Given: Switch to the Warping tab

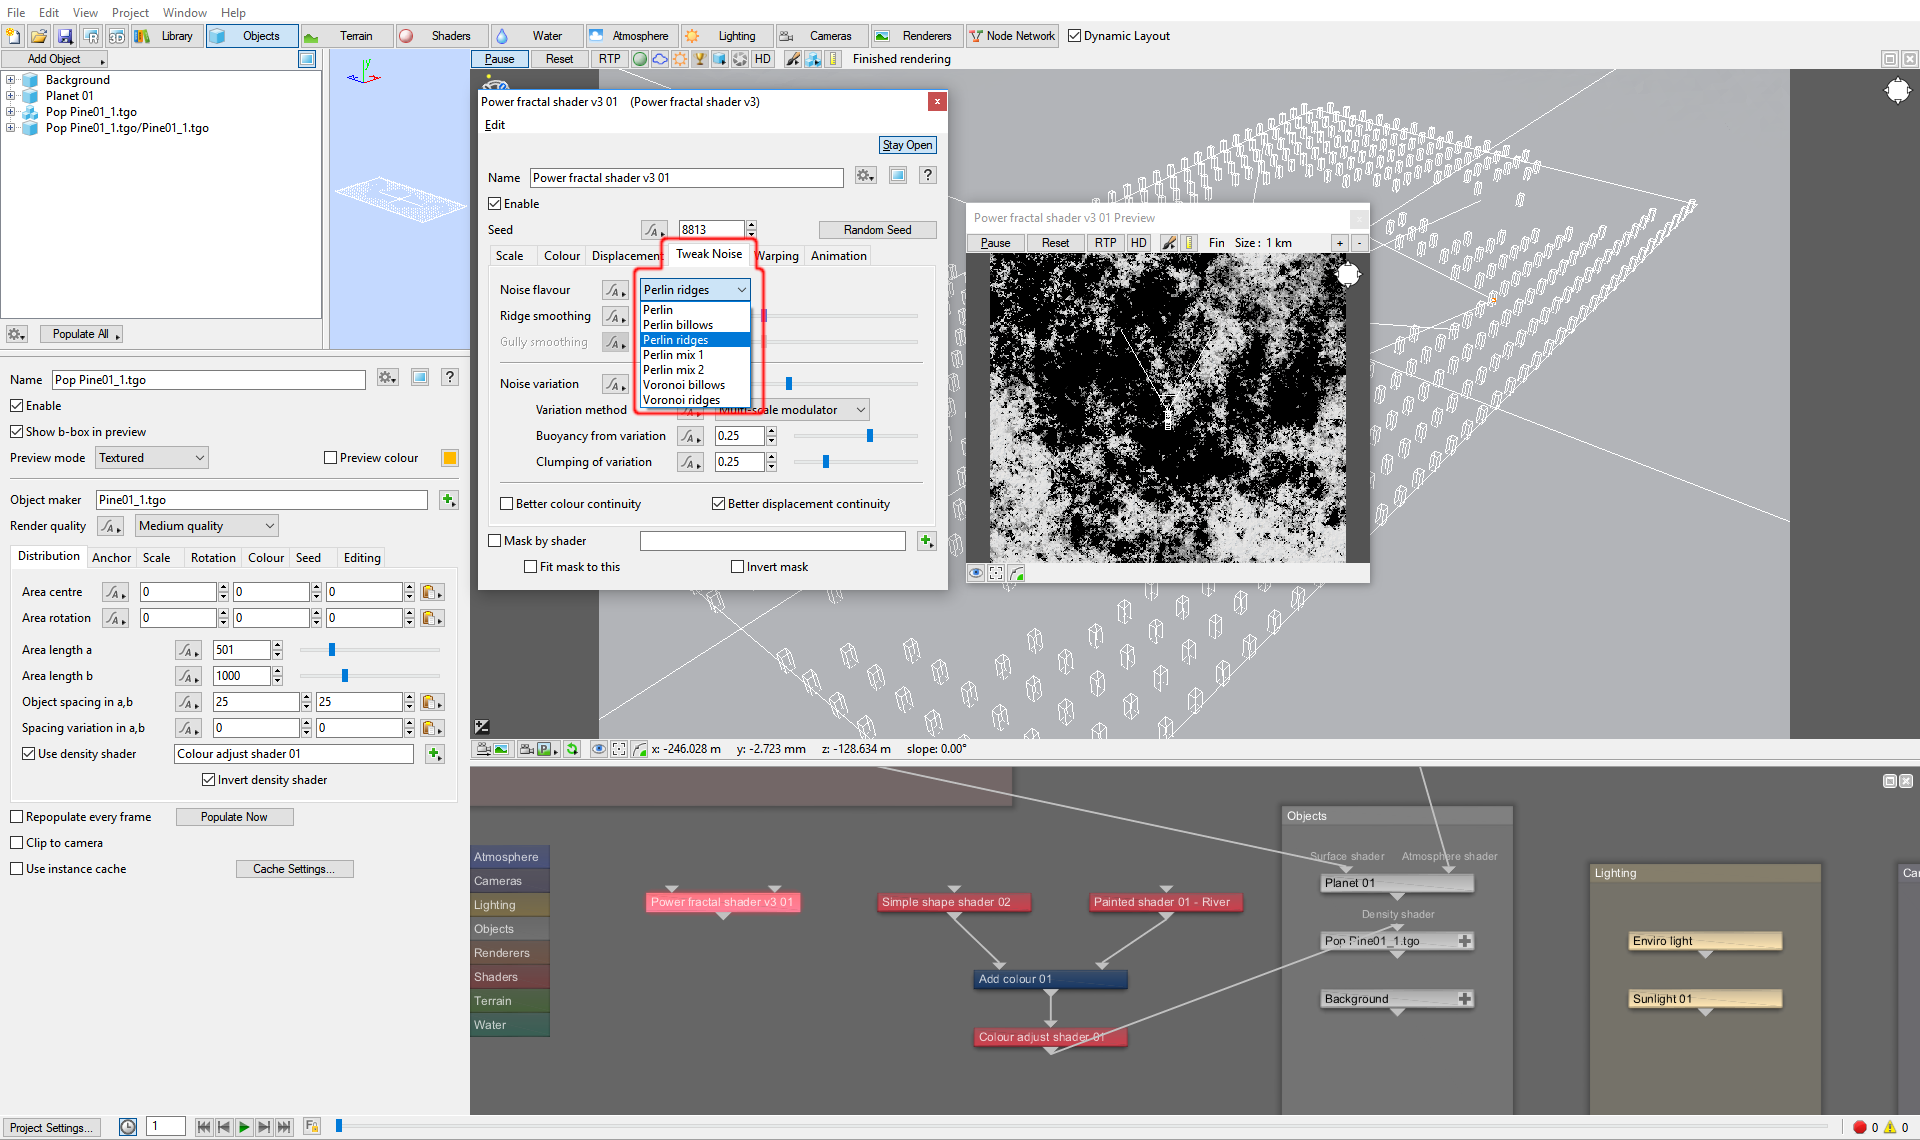Looking at the screenshot, I should coord(777,256).
